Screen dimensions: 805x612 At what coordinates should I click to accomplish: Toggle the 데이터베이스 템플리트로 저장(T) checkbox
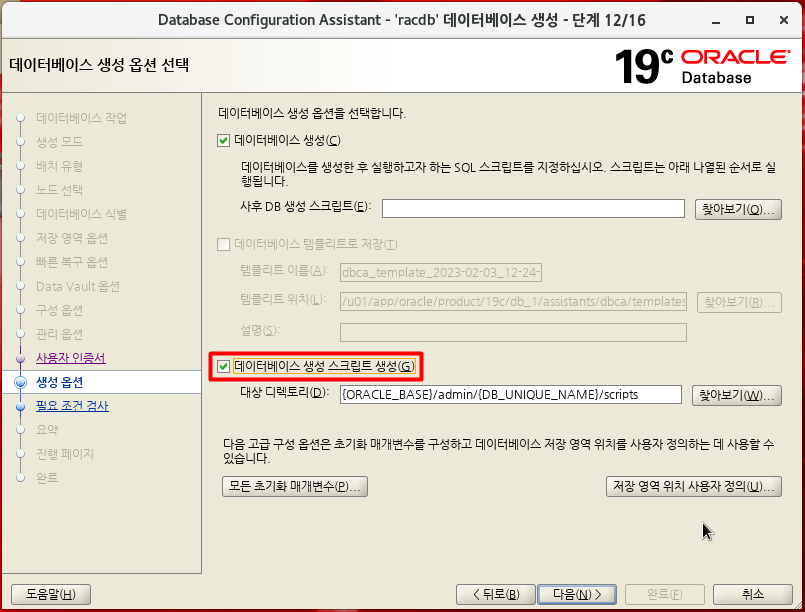(223, 244)
